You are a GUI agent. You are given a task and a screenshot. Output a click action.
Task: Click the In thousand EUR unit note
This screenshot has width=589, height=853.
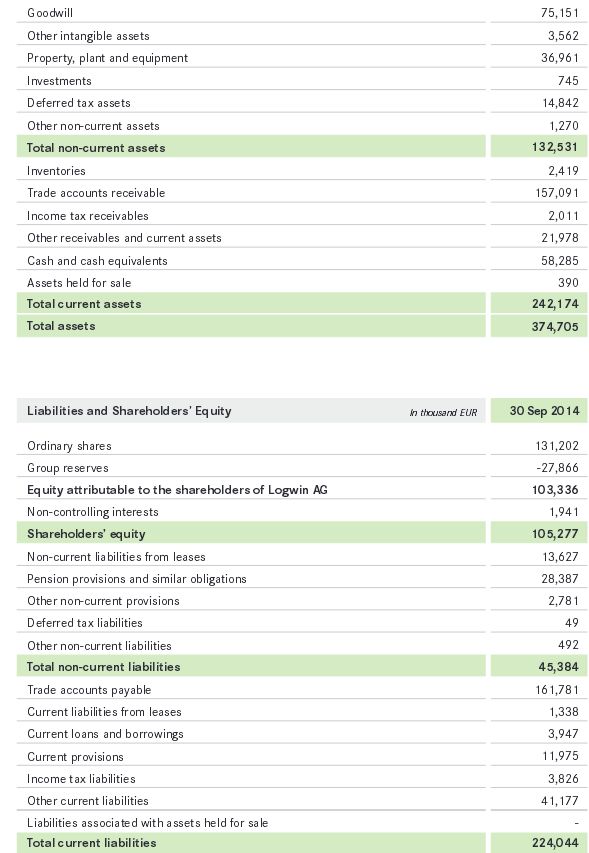coord(443,412)
